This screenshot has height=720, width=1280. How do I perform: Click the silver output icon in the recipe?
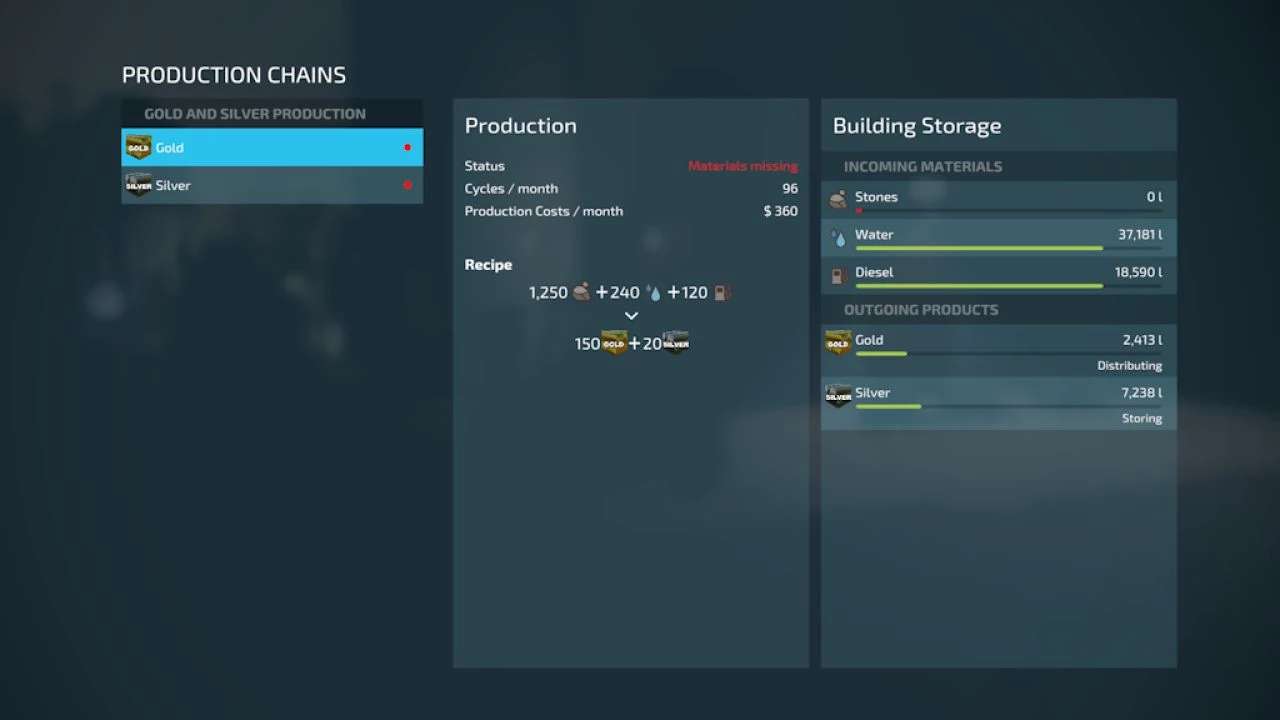[676, 343]
